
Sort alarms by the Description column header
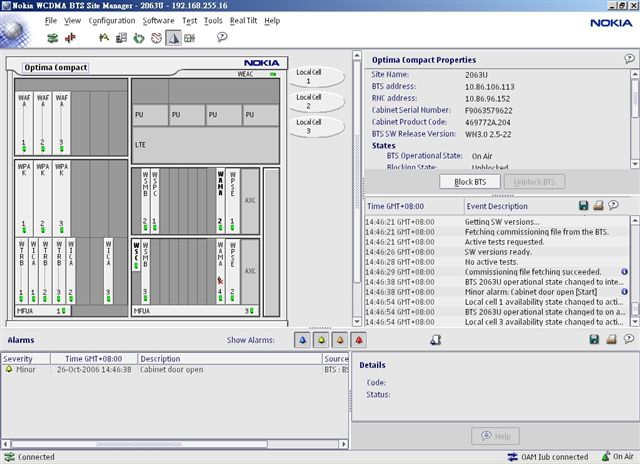coord(230,359)
